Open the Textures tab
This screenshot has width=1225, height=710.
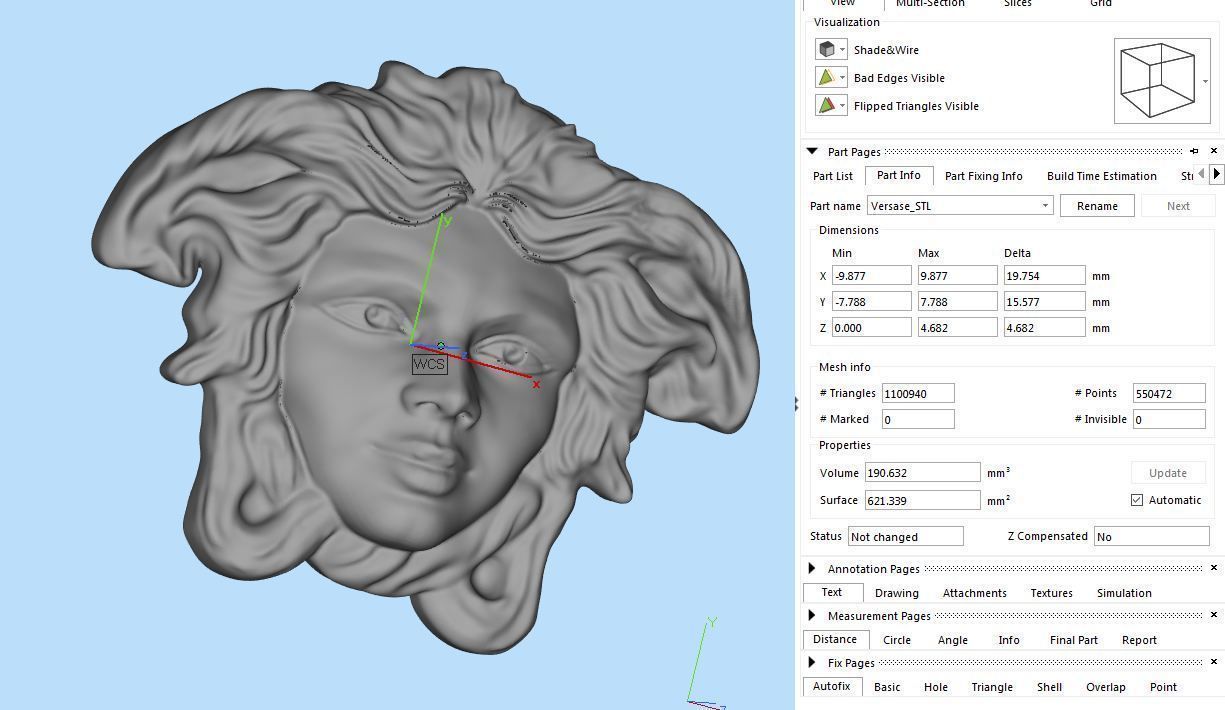pyautogui.click(x=1052, y=593)
